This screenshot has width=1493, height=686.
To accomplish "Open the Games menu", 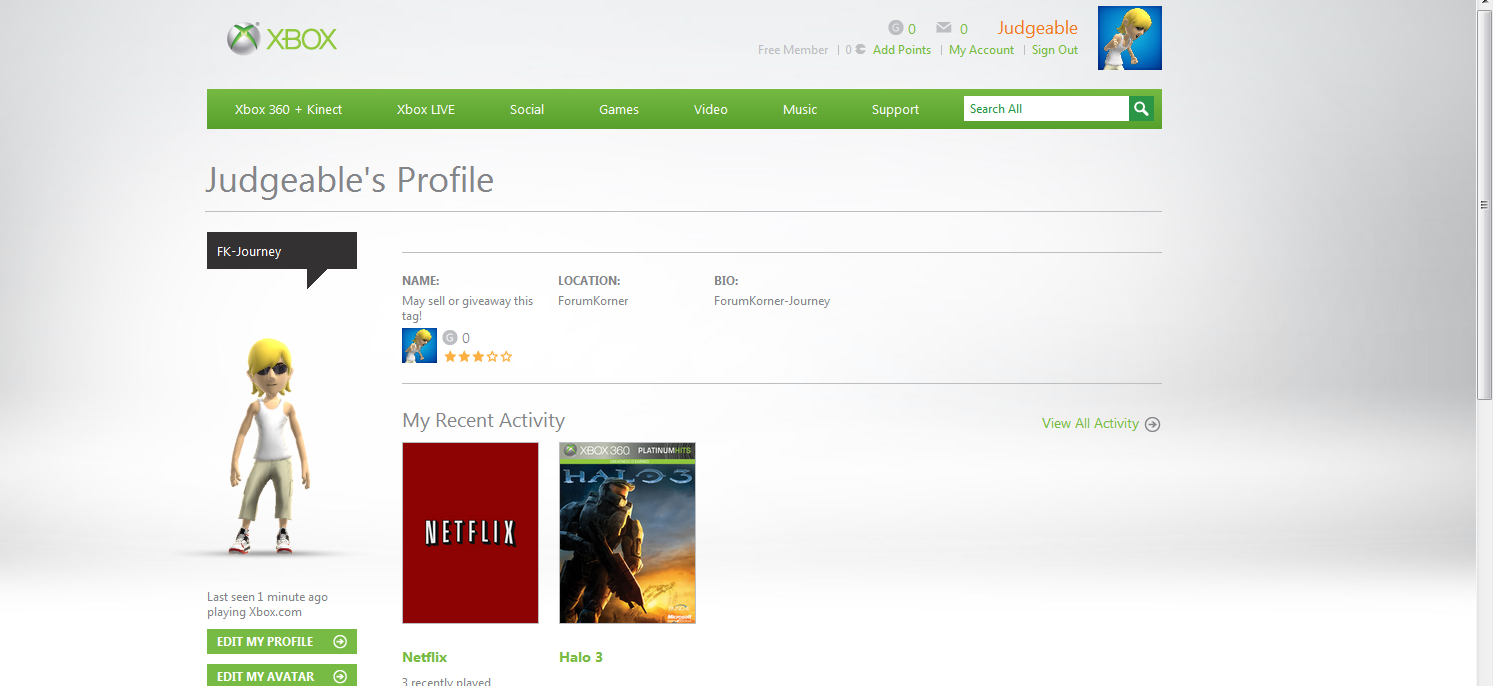I will [619, 109].
